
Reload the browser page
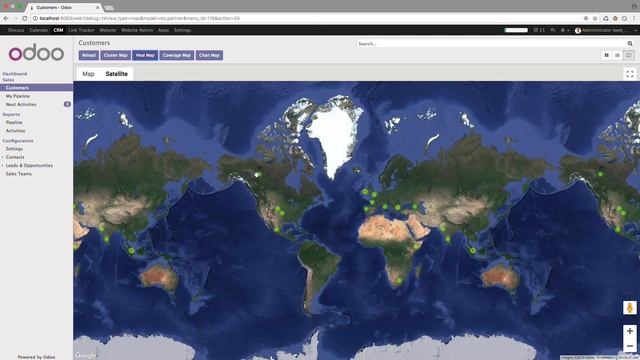[24, 18]
